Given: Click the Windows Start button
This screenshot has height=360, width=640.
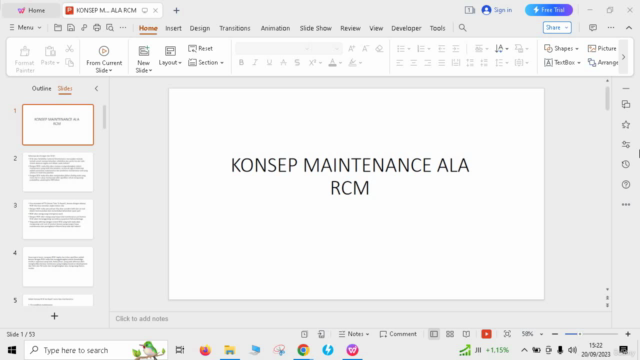Looking at the screenshot, I should pyautogui.click(x=12, y=350).
